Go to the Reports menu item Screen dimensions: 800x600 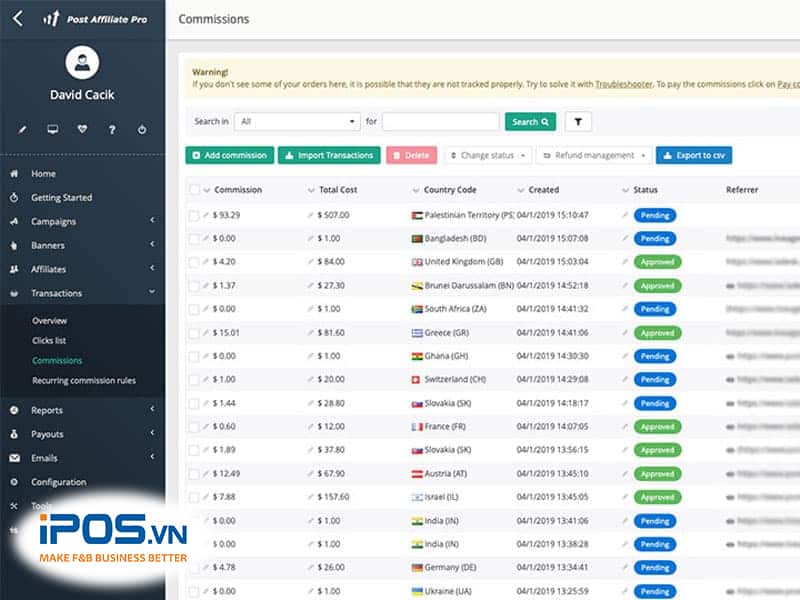[x=47, y=410]
